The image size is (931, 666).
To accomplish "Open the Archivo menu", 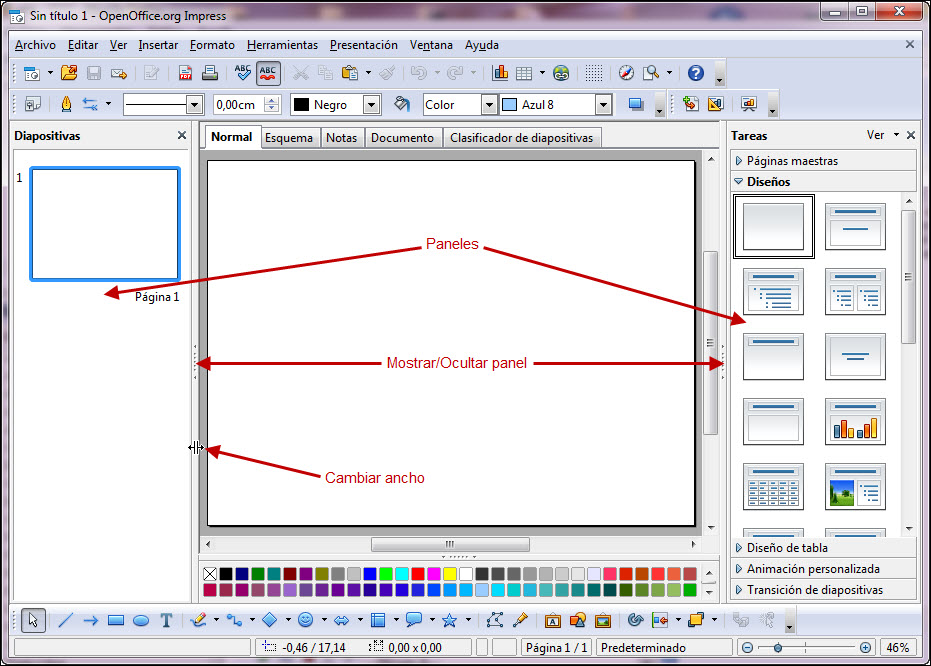I will 35,45.
